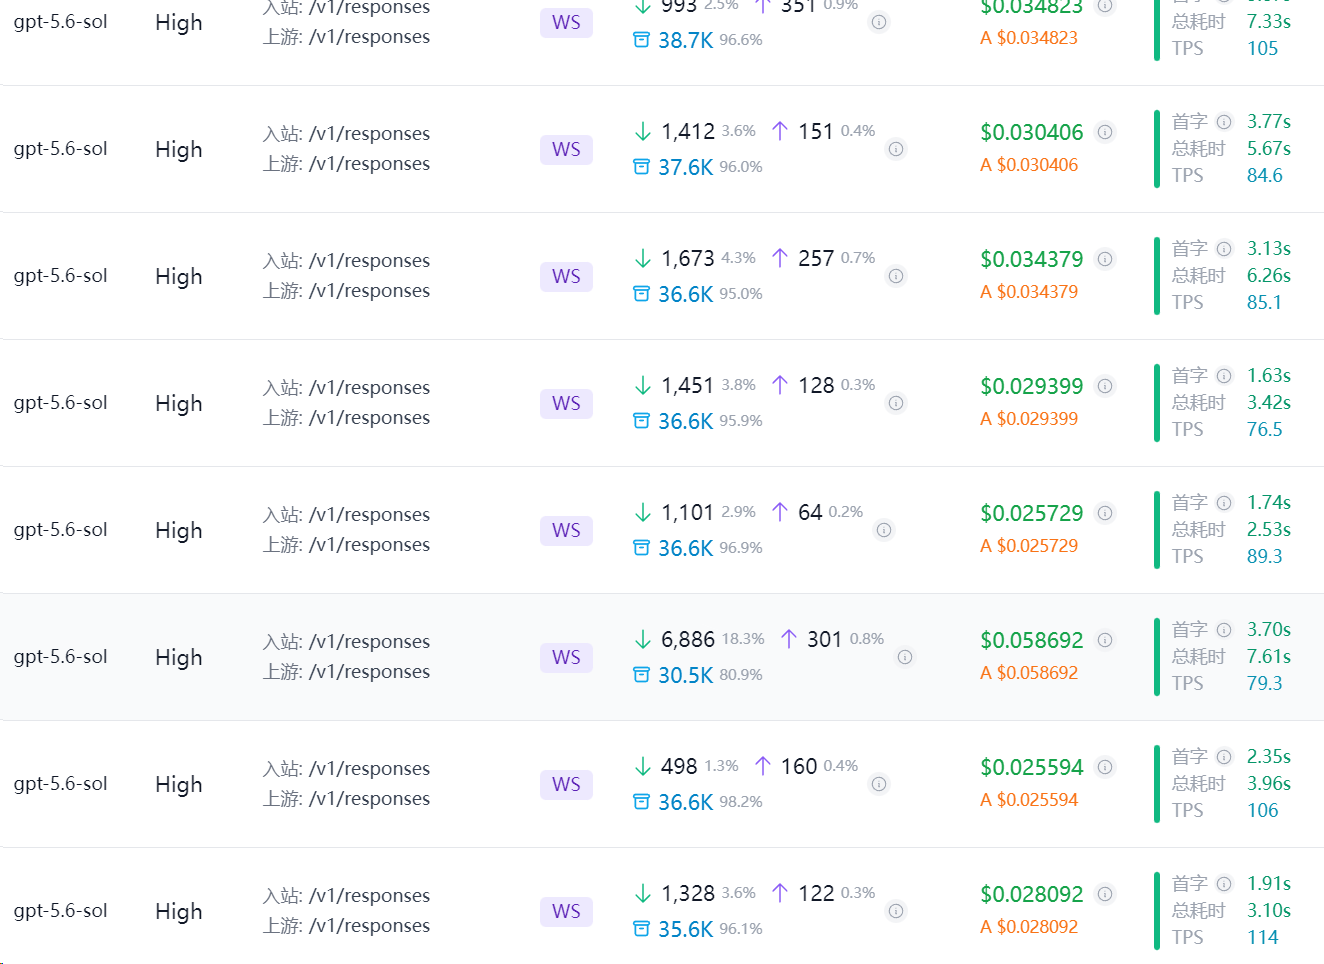1324x964 pixels.
Task: Open info icon next to green $0.025729 cost
Action: click(1105, 513)
